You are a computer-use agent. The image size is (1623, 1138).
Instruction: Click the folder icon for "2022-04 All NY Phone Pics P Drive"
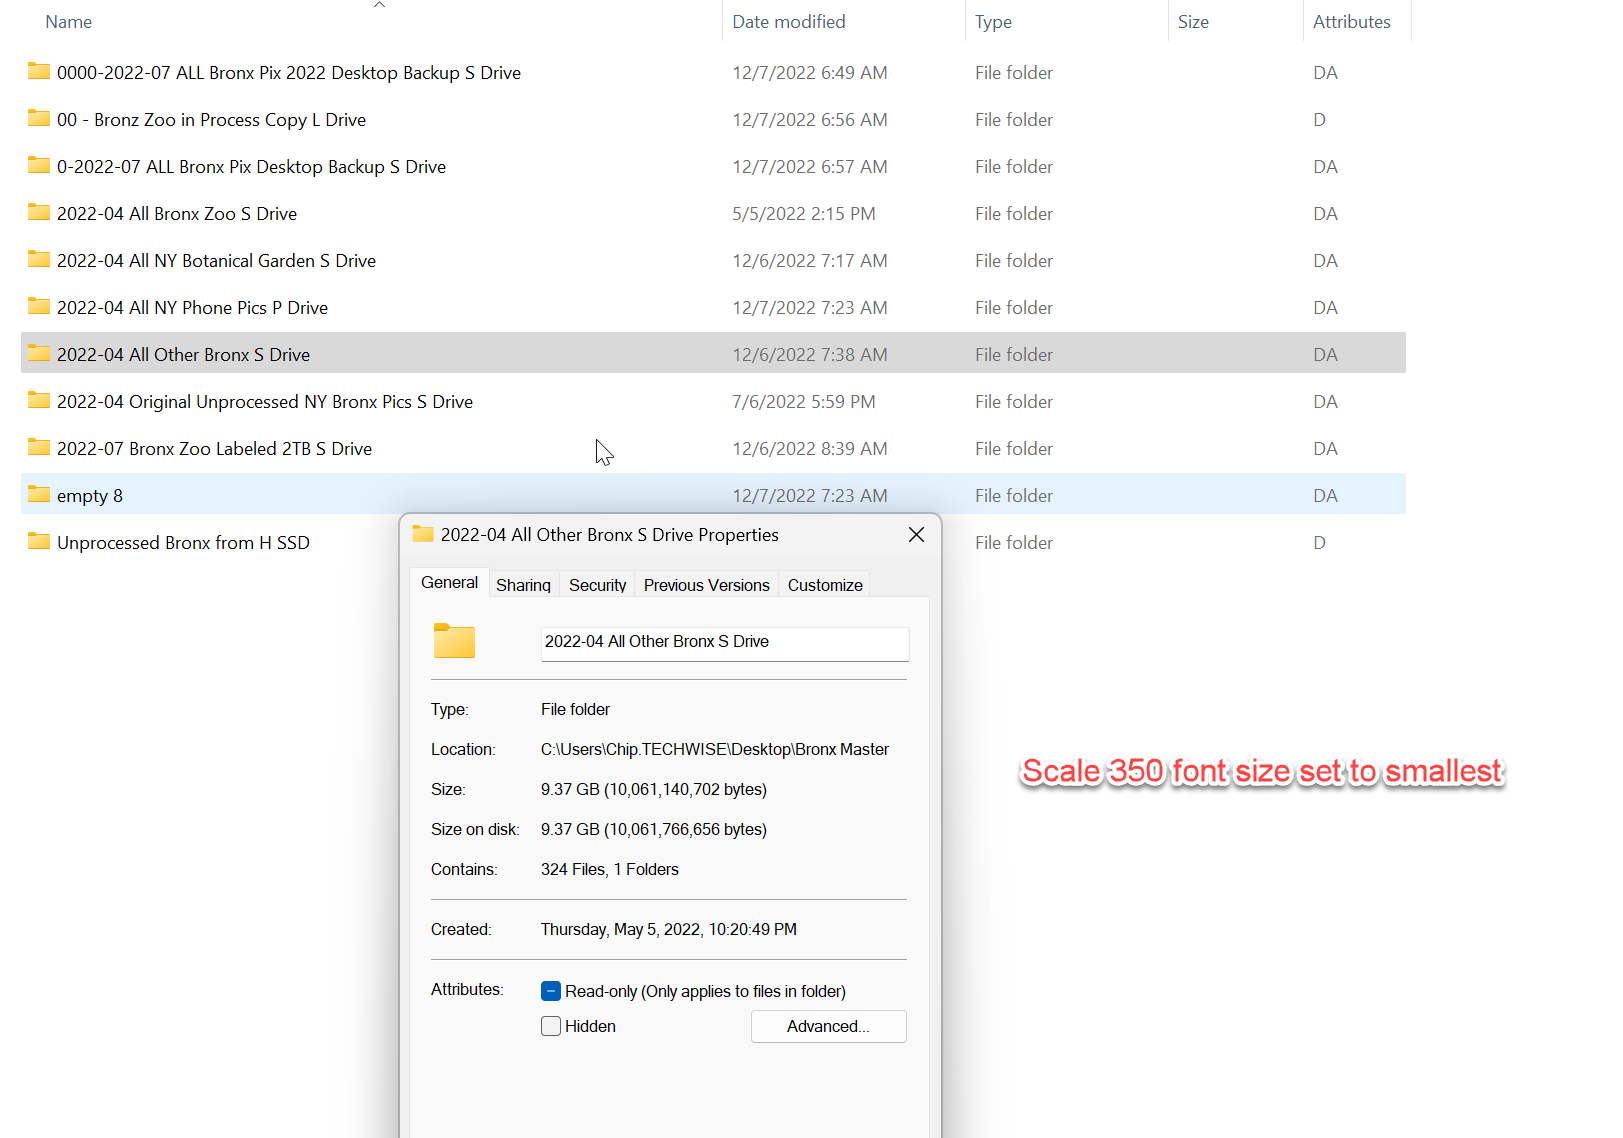tap(39, 307)
